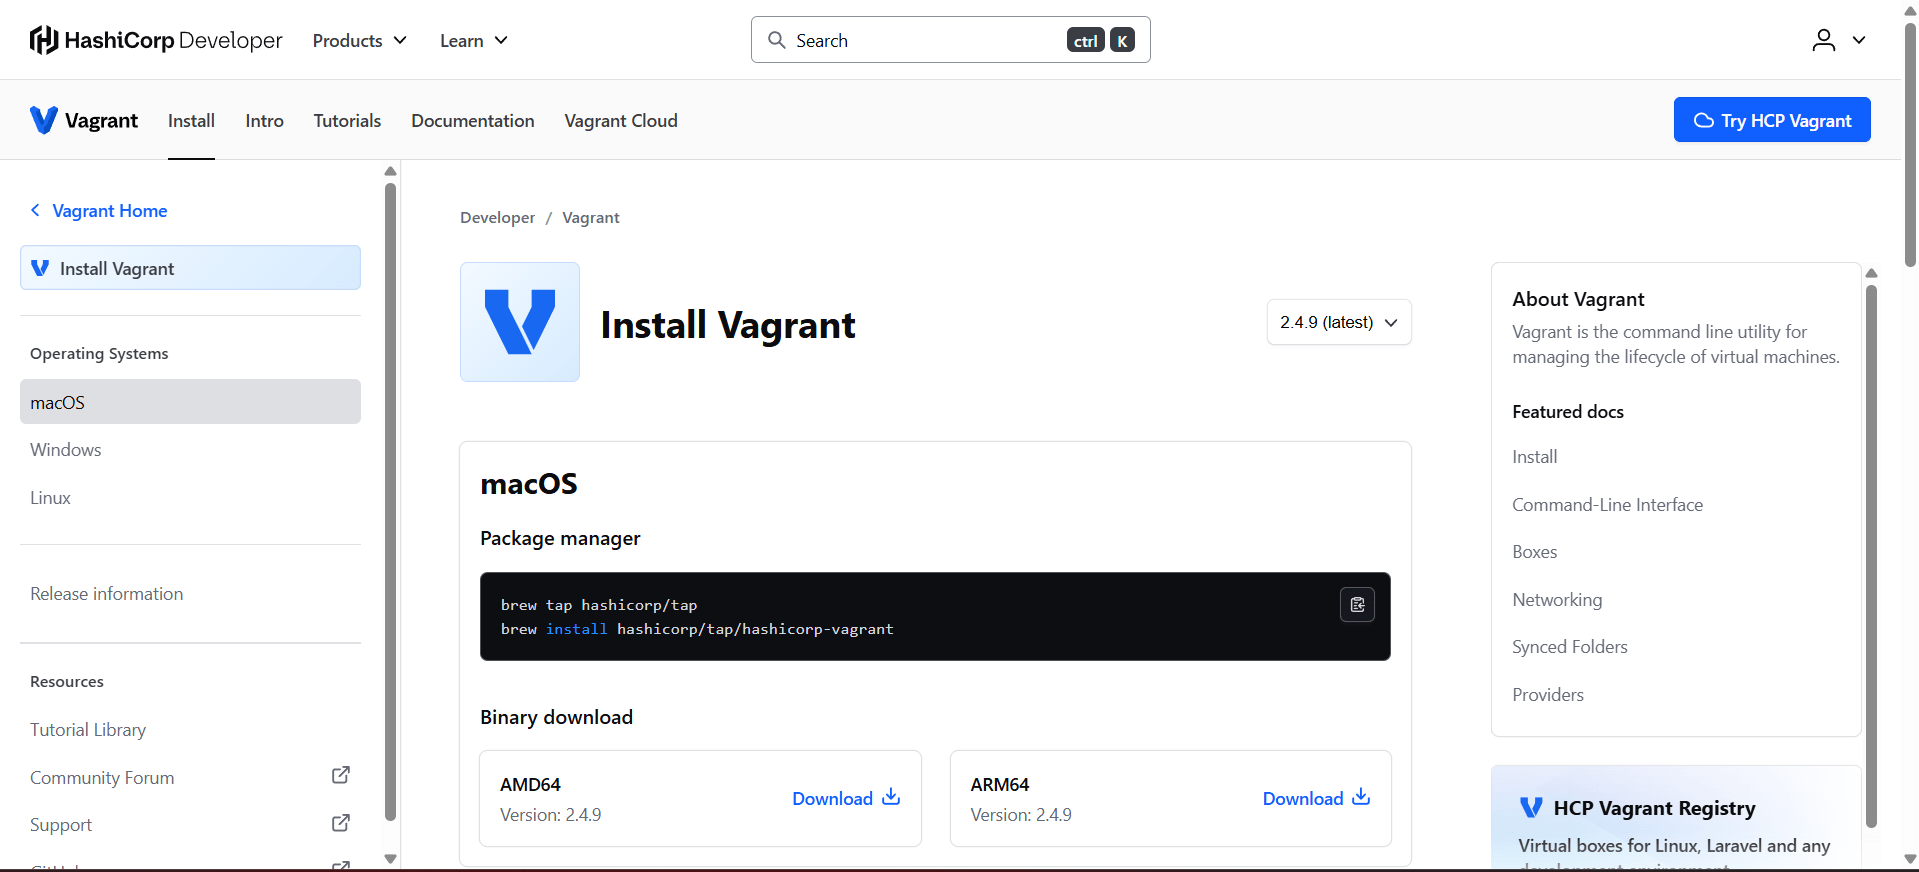
Task: Select Windows in Operating Systems list
Action: [190, 450]
